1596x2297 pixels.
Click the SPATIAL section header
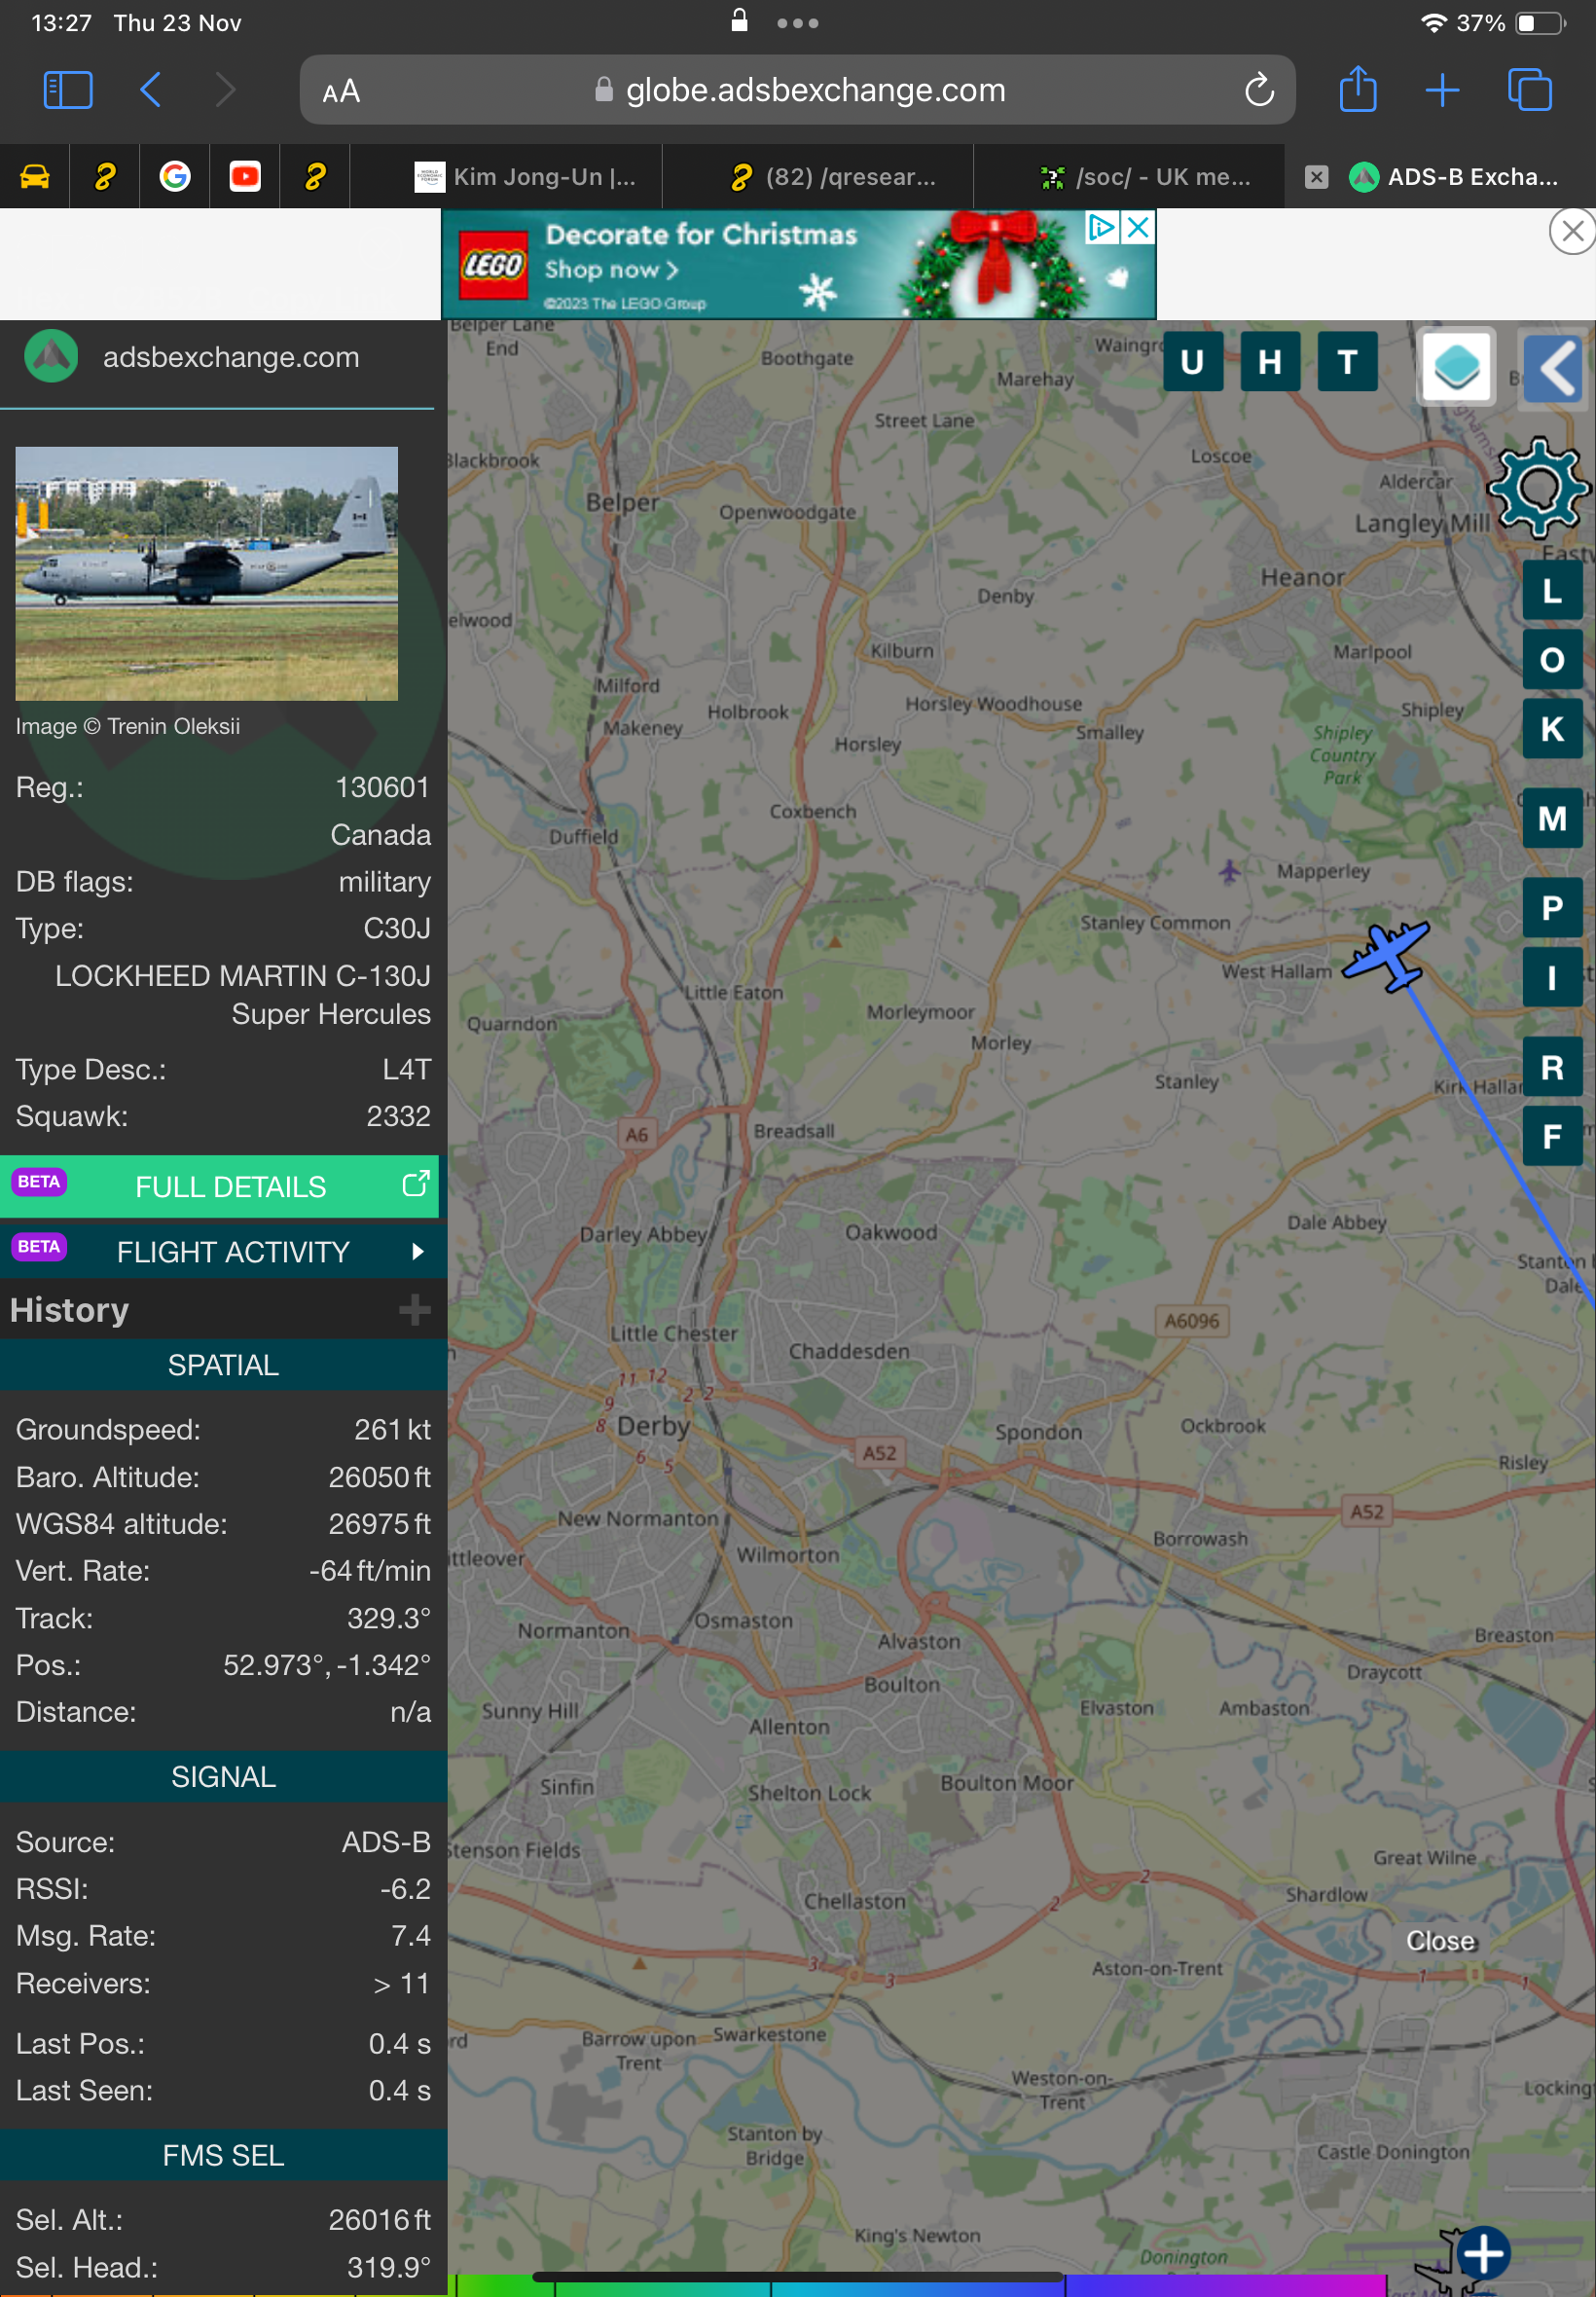(223, 1365)
